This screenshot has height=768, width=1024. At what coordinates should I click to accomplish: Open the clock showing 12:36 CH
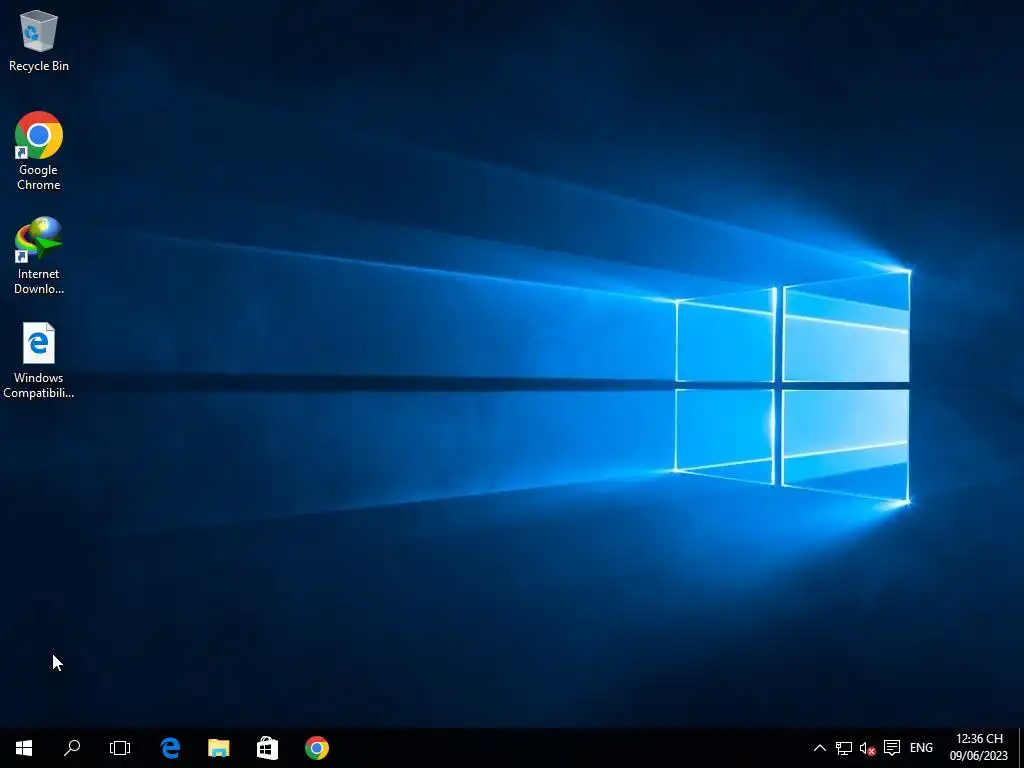tap(978, 747)
